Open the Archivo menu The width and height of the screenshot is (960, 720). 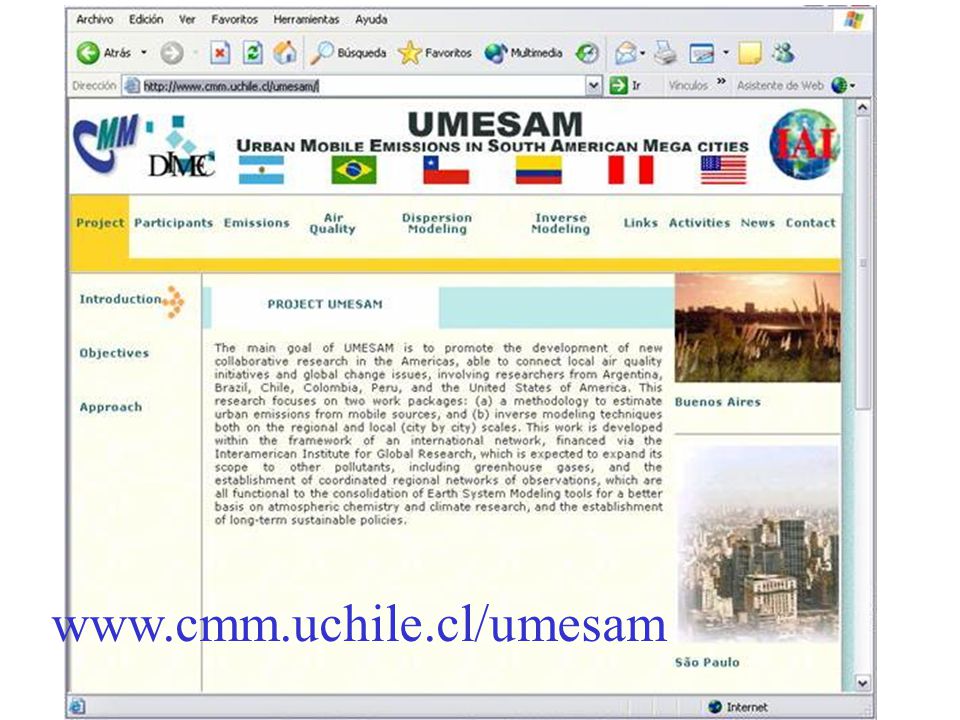point(94,20)
